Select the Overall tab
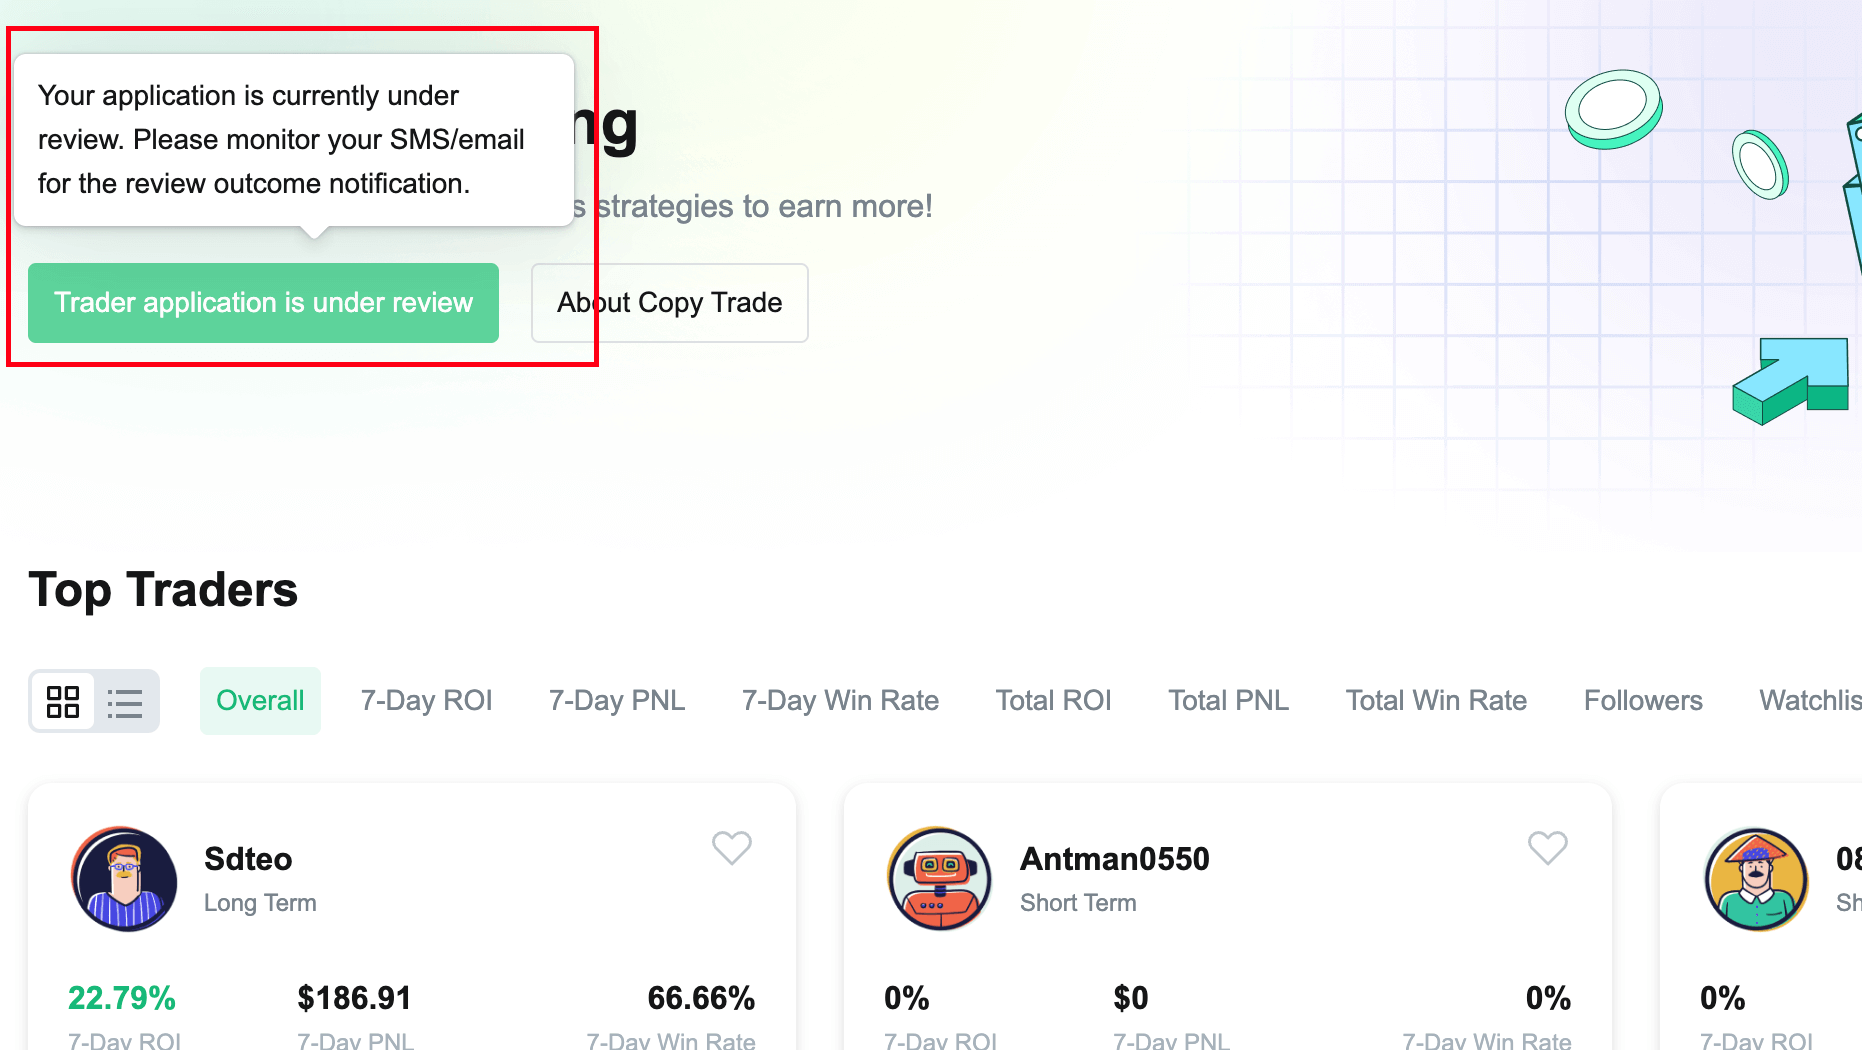The height and width of the screenshot is (1050, 1862). 260,701
